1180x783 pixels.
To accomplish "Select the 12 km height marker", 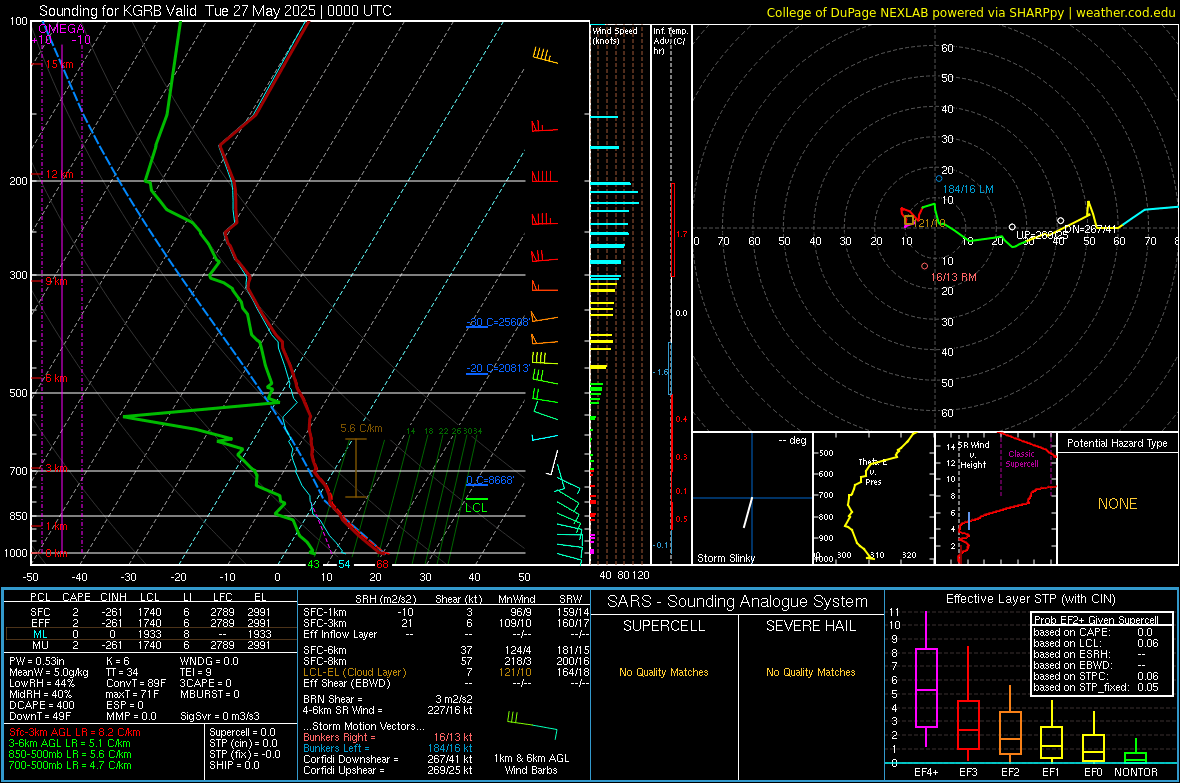I will point(59,175).
